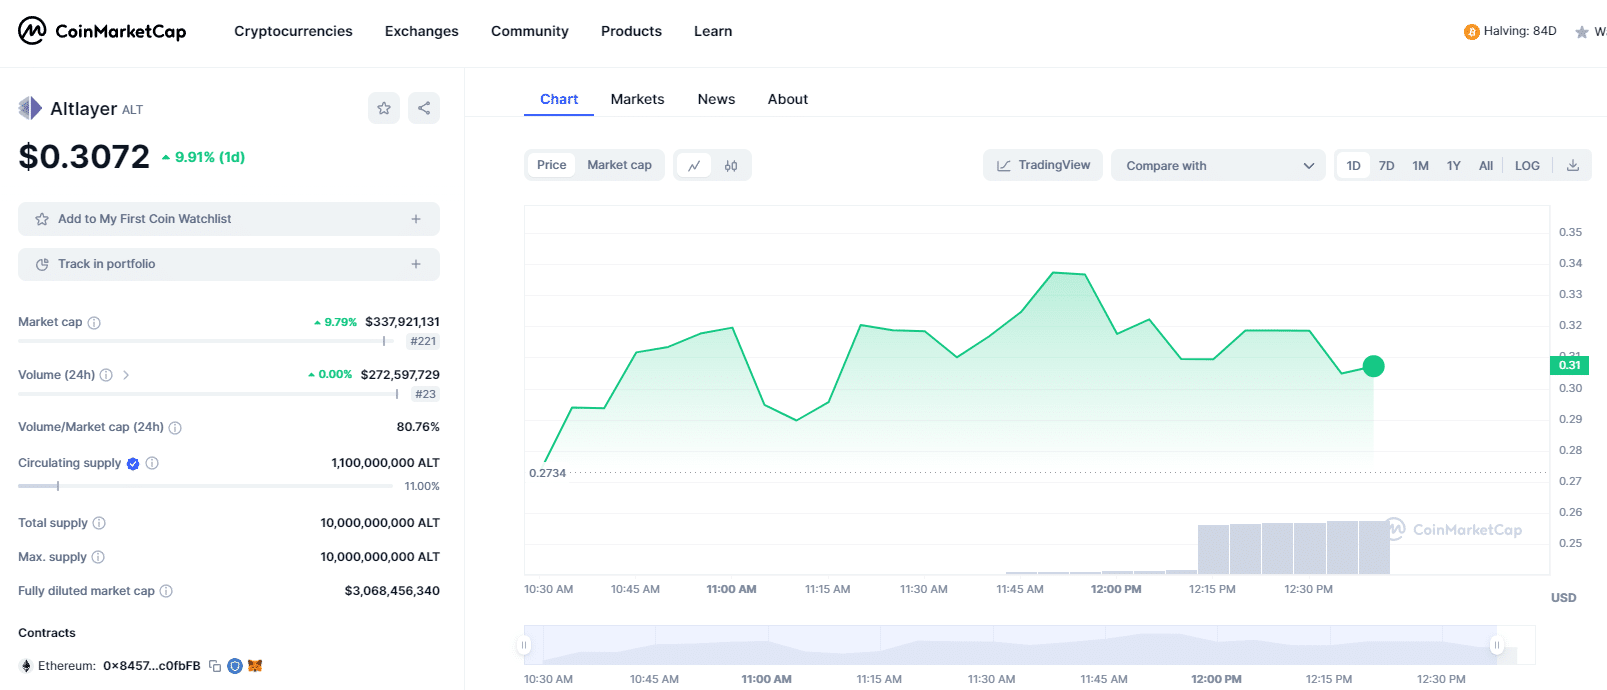
Task: Click the right handle of range slider
Action: [x=1497, y=645]
